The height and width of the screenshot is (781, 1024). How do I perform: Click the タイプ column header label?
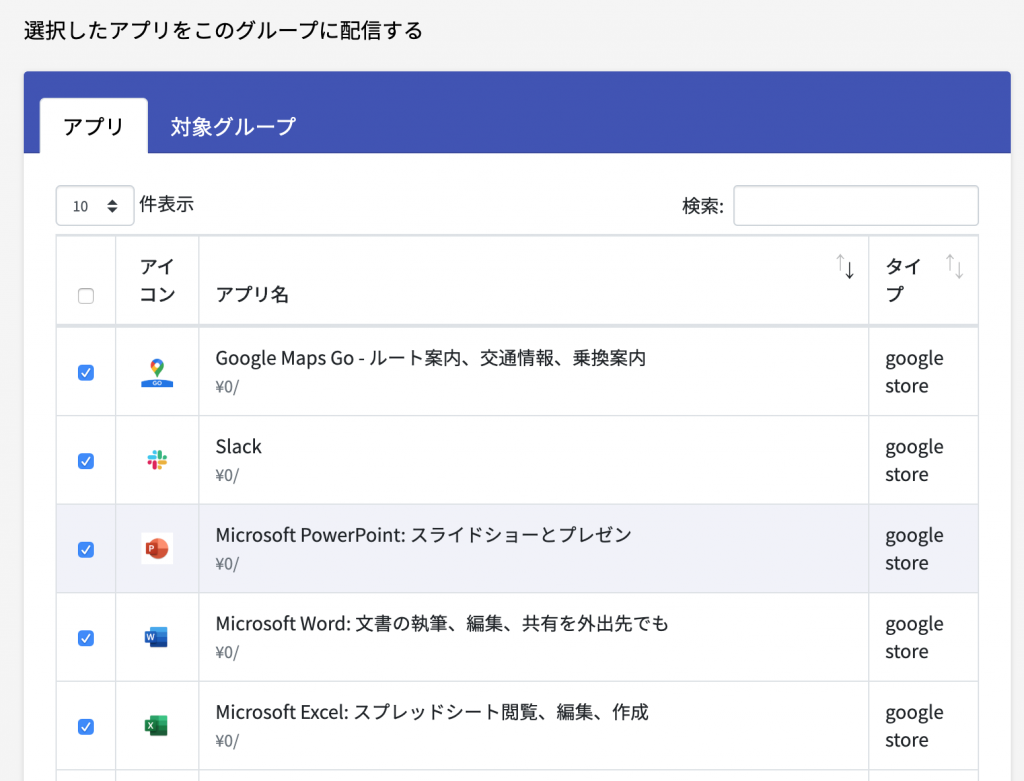pos(904,280)
